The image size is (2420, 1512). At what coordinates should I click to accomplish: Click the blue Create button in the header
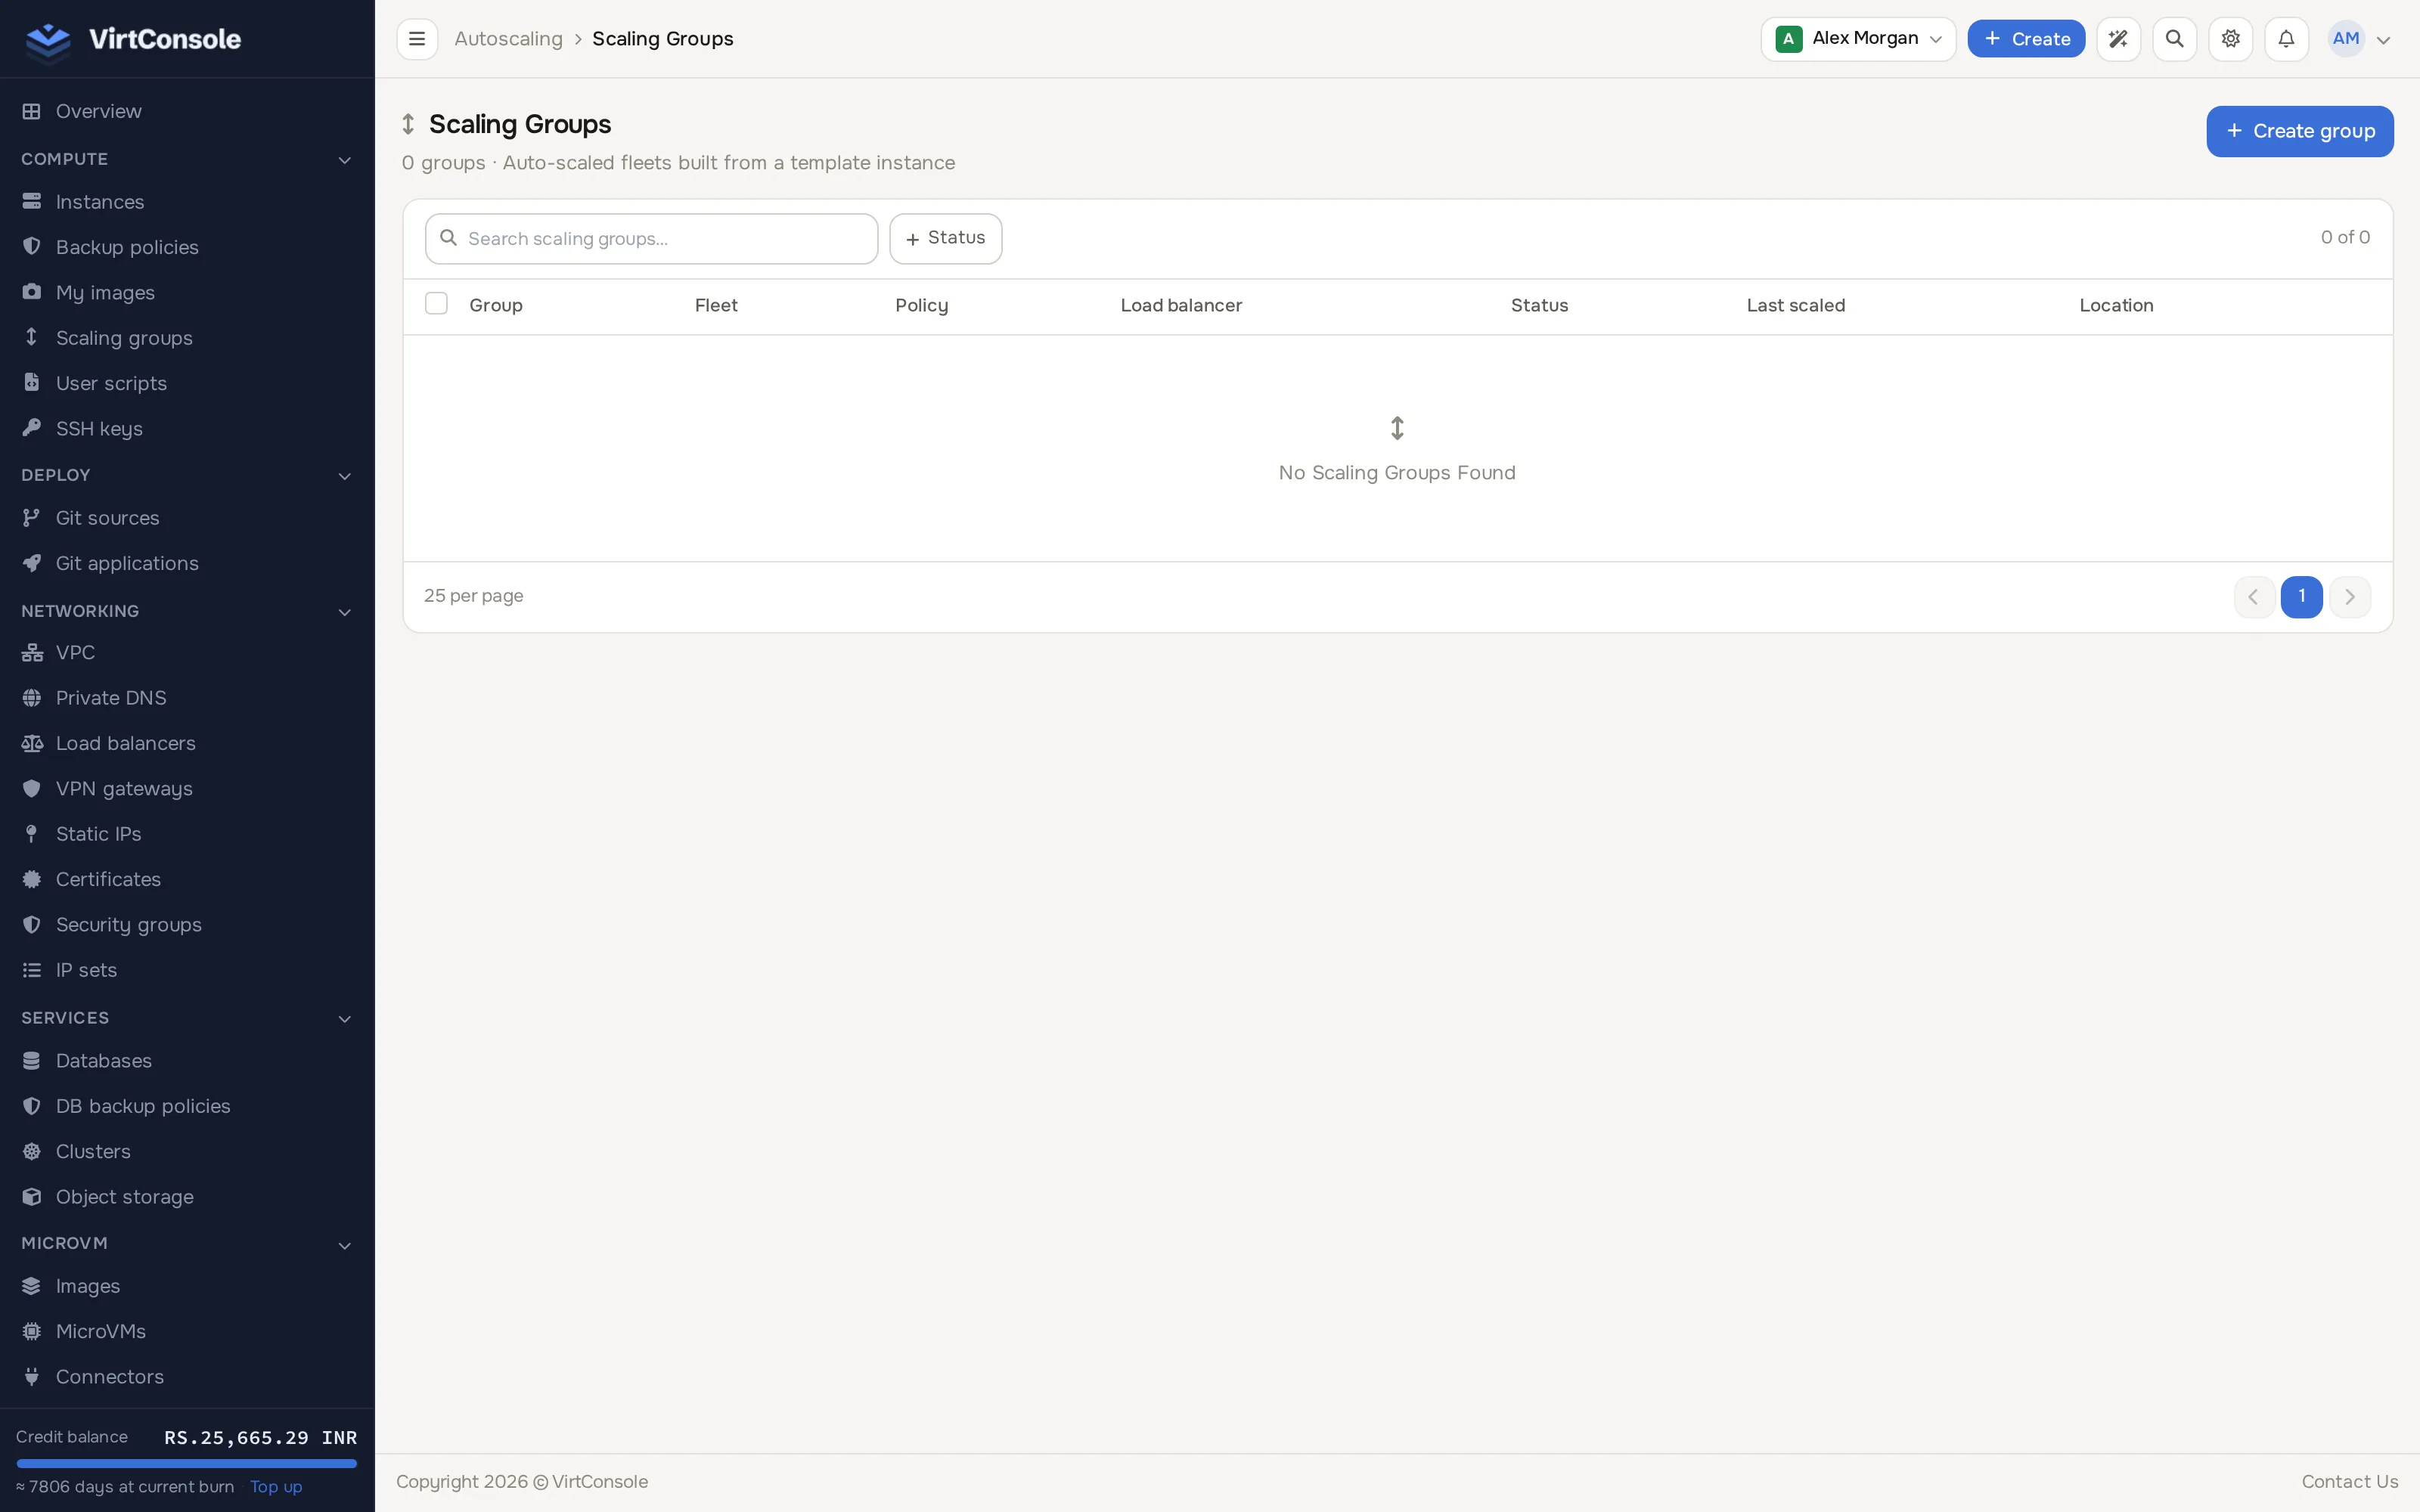[2026, 39]
